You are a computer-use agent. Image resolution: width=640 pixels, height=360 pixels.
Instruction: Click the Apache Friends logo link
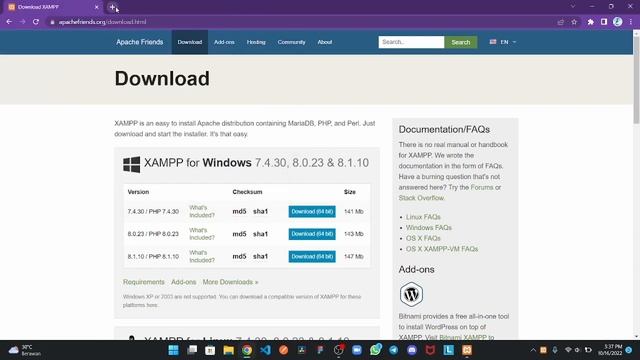(x=140, y=42)
